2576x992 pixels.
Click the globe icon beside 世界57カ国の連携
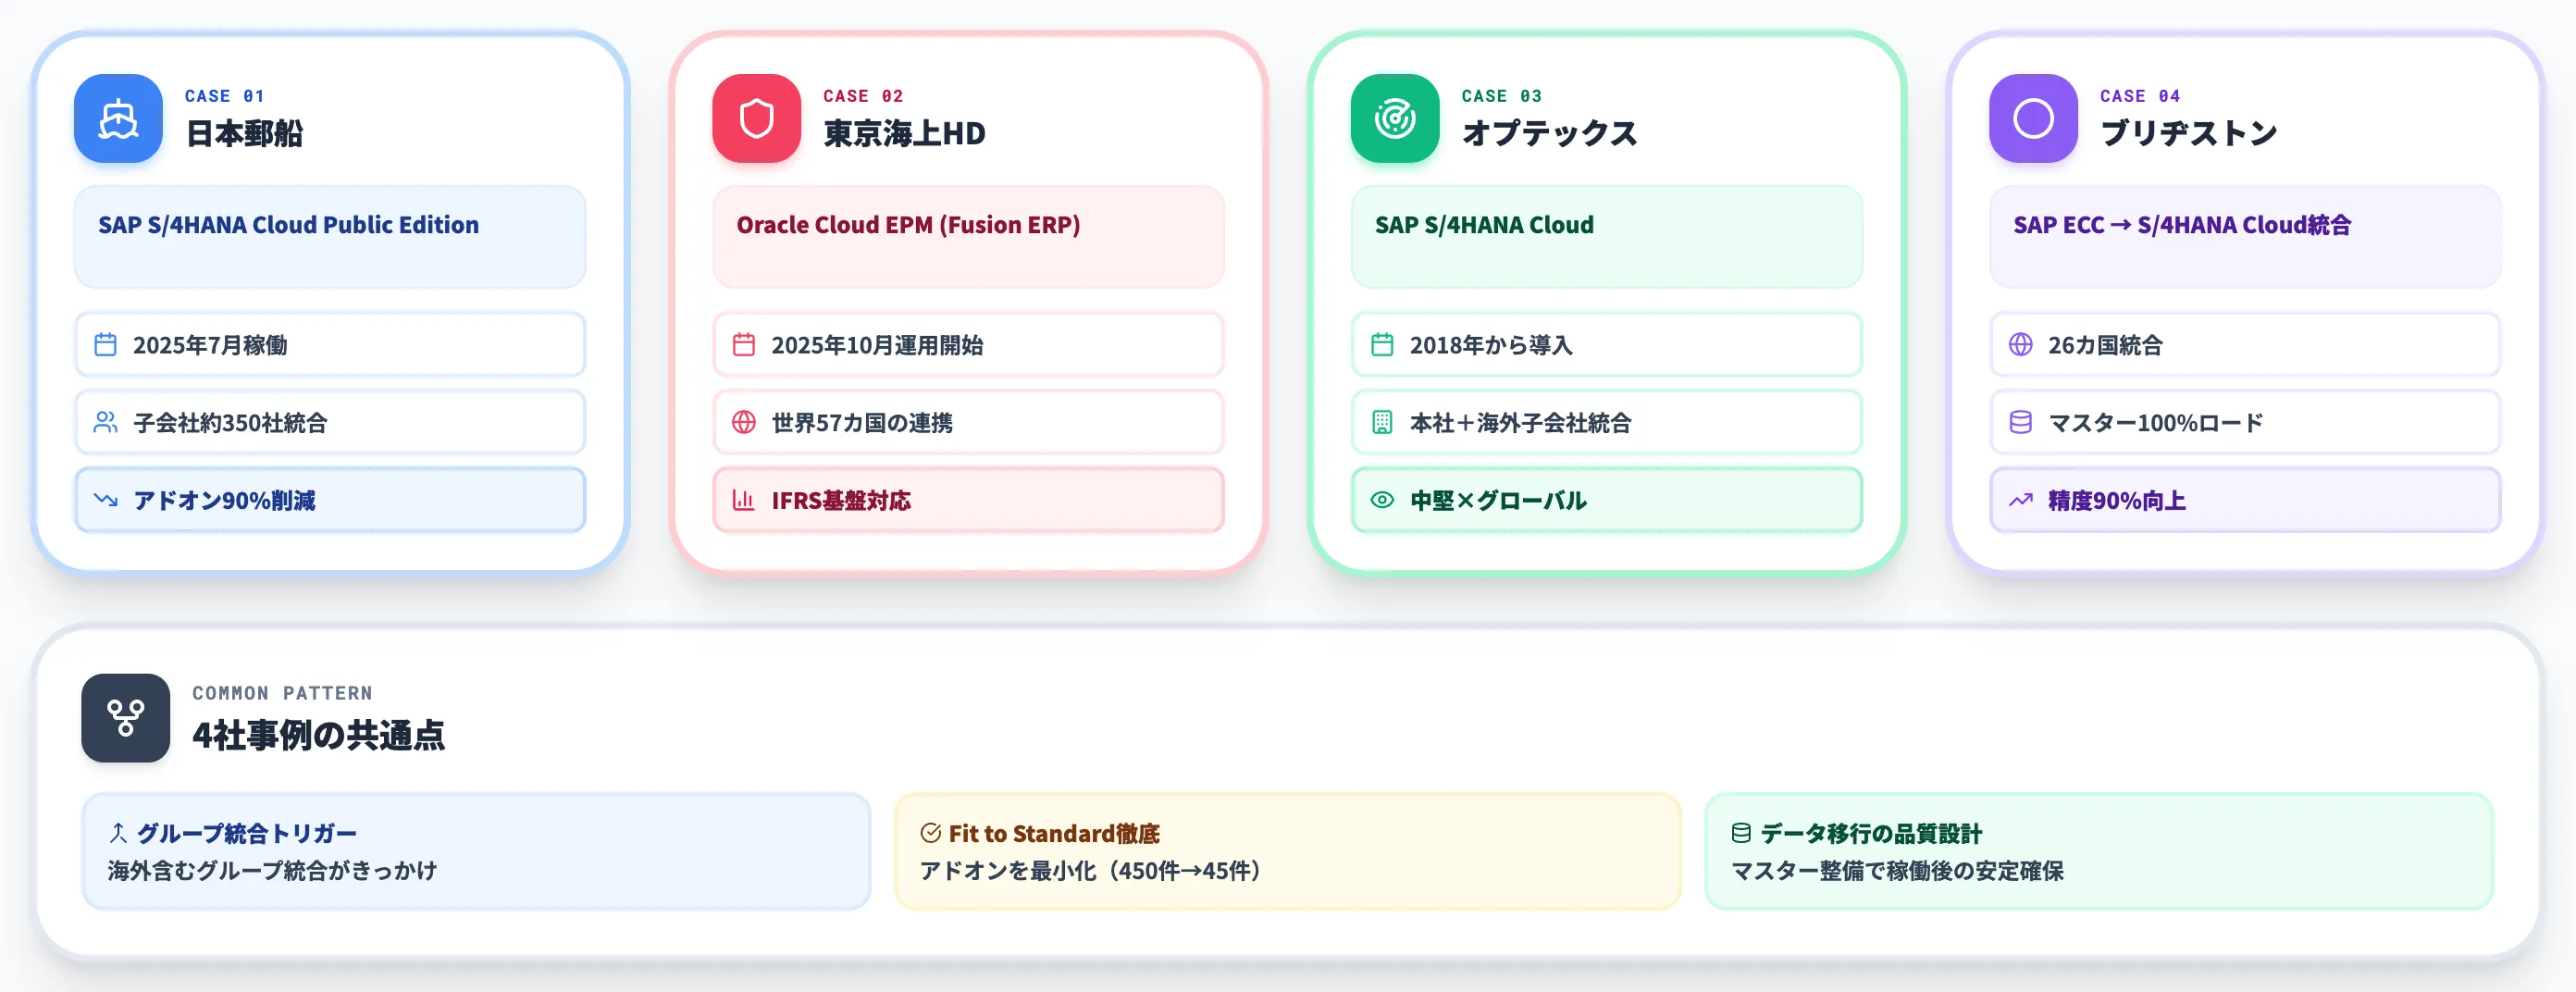744,422
